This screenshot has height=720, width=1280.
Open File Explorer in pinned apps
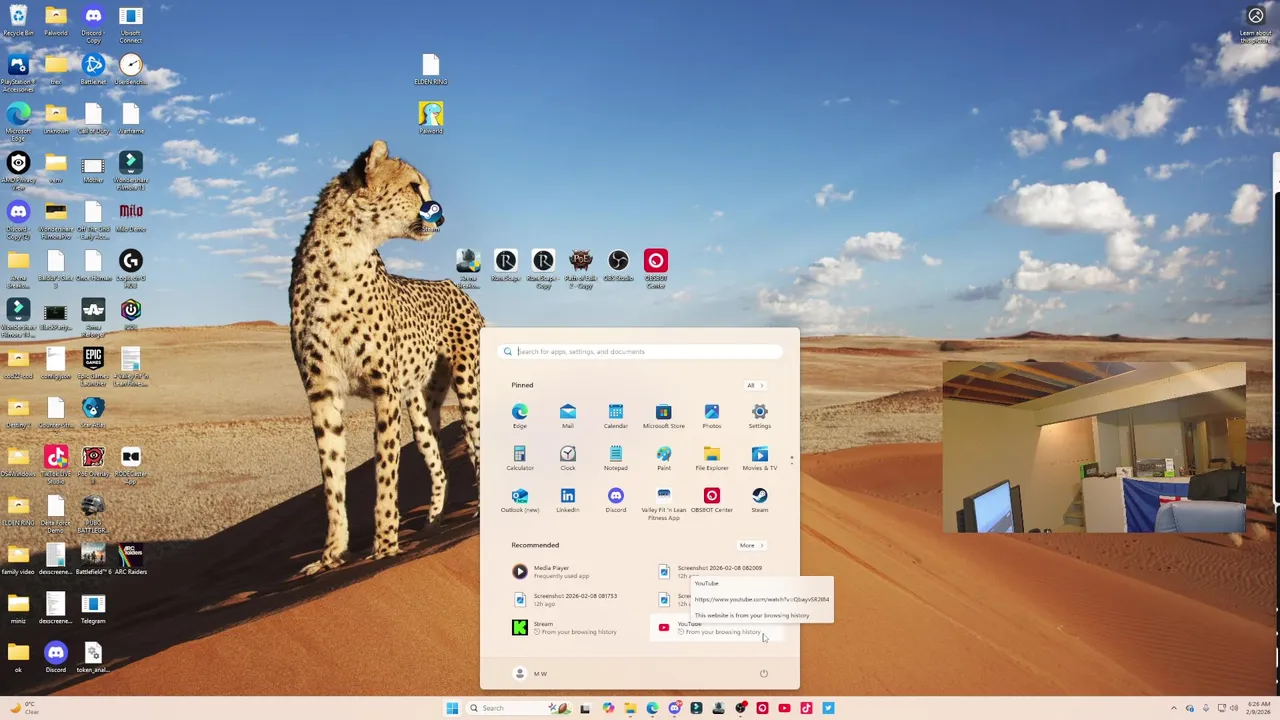click(x=711, y=458)
